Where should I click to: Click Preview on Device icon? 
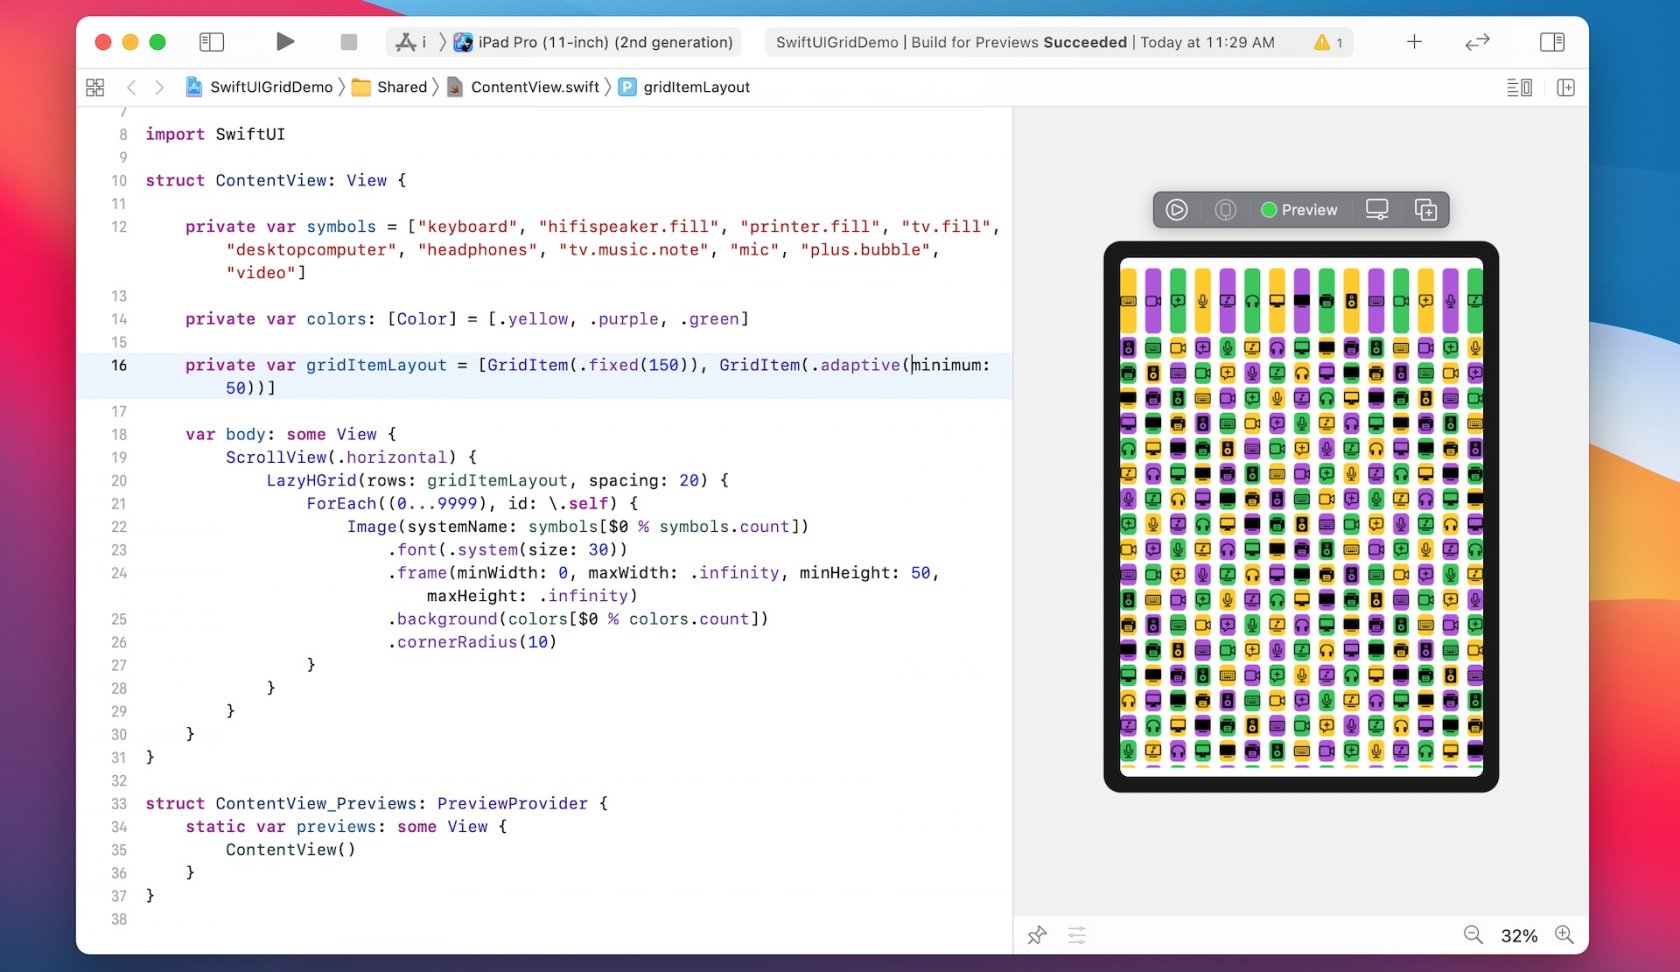1377,210
